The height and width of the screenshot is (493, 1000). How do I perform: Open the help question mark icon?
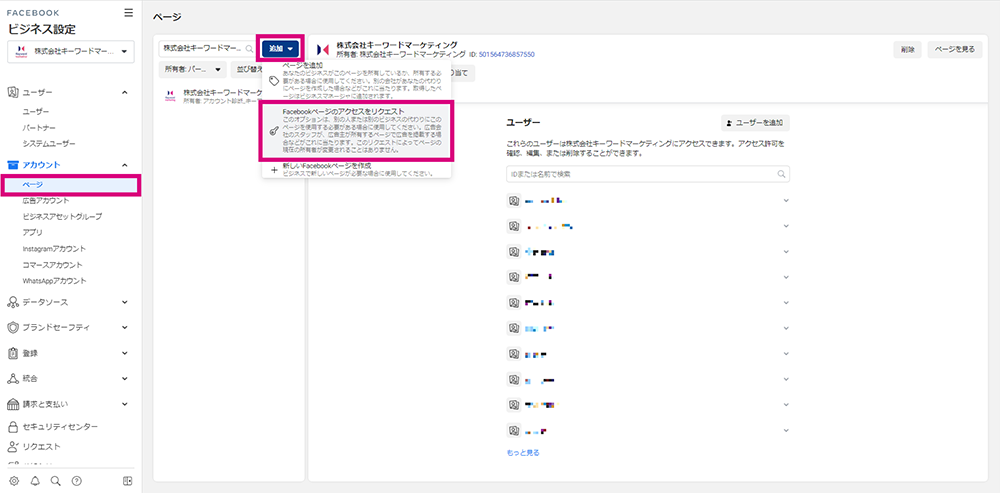point(77,480)
